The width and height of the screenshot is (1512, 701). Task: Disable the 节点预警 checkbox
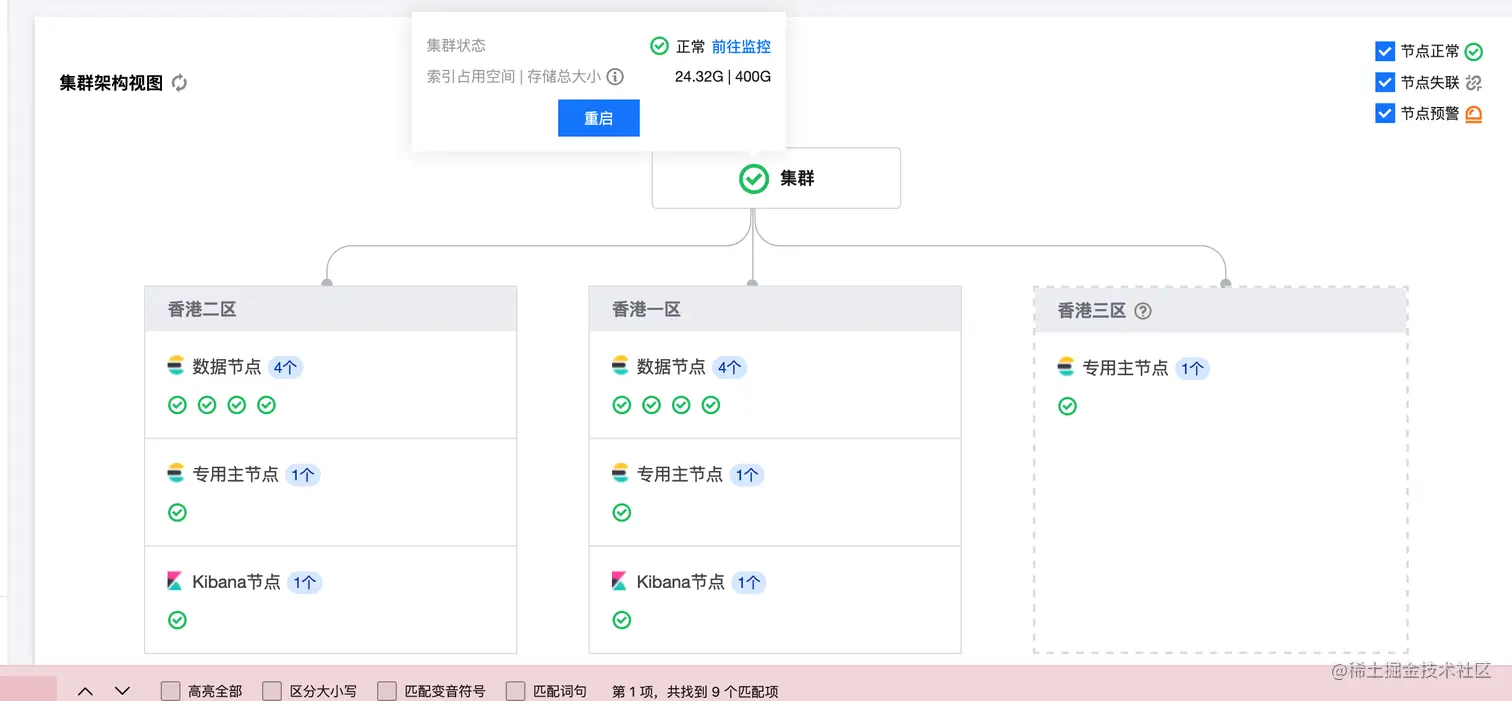(1385, 113)
